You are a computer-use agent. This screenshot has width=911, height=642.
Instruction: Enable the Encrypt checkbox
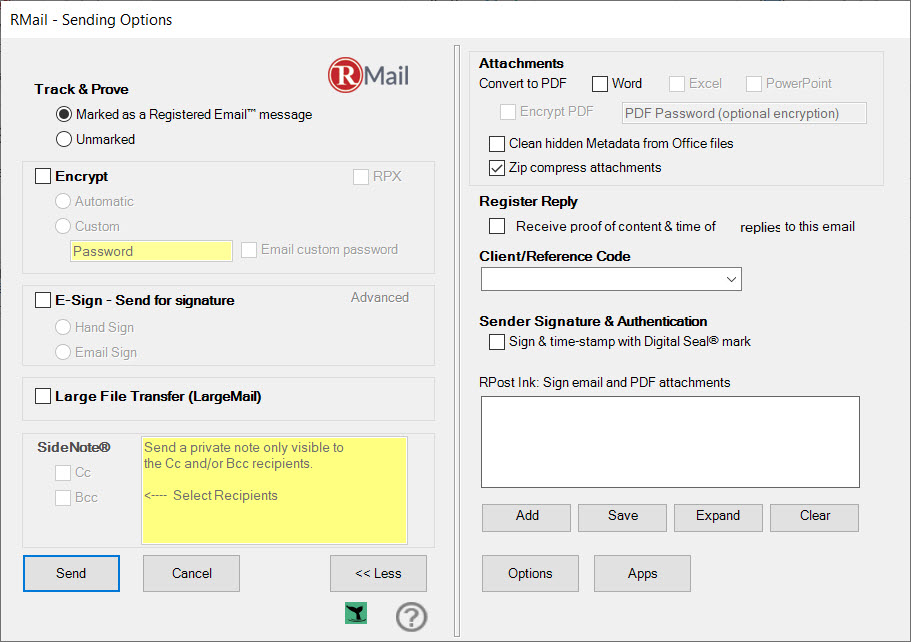[43, 176]
